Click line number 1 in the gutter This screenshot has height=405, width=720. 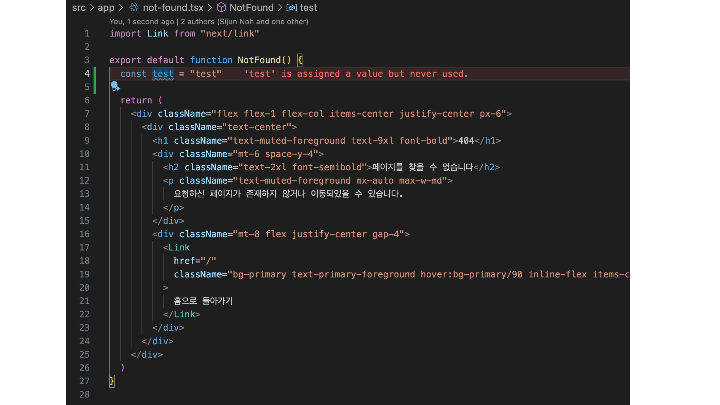pos(87,34)
